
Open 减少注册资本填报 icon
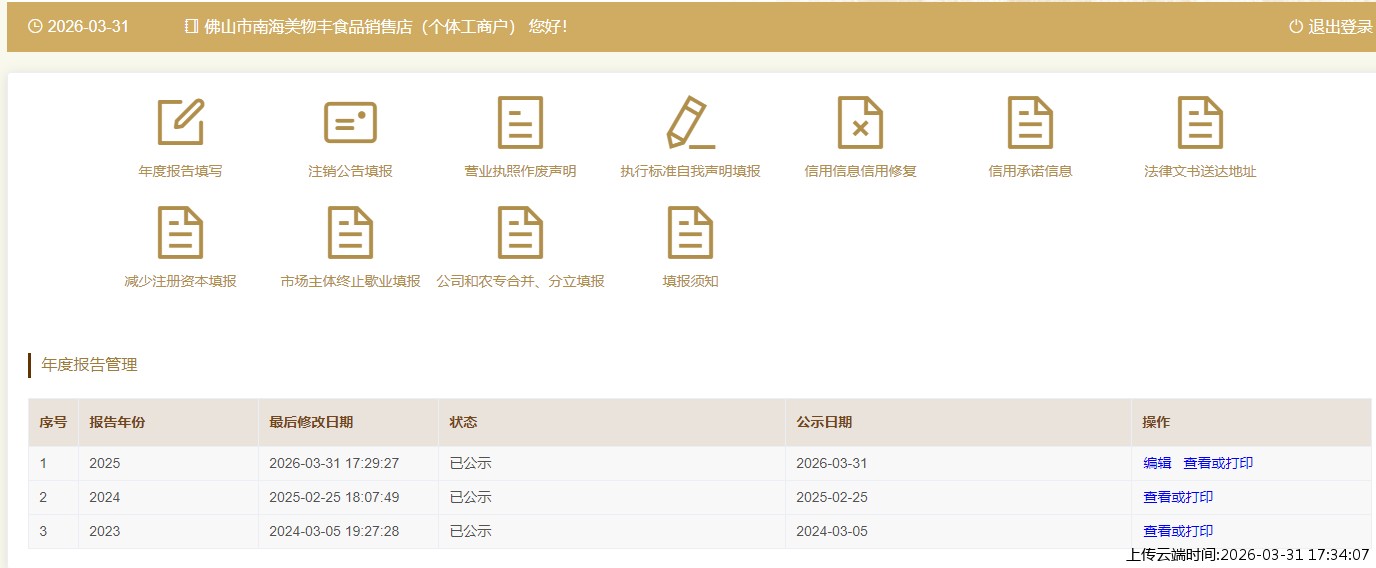point(181,232)
